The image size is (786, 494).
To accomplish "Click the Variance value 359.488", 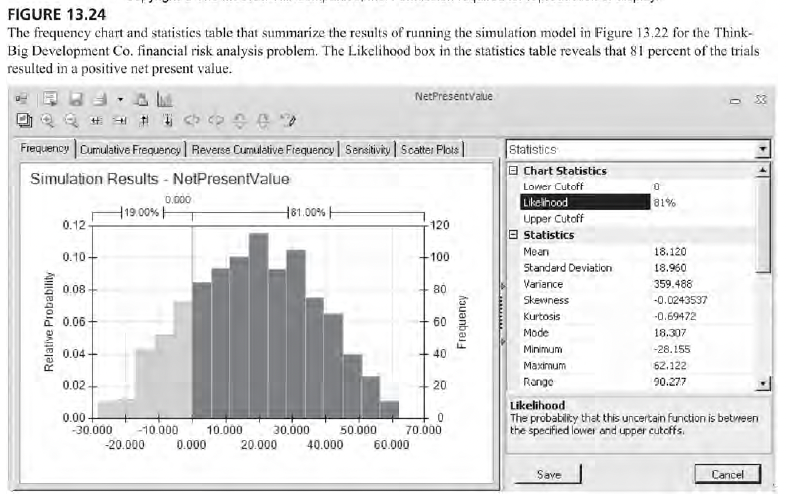I will point(673,284).
